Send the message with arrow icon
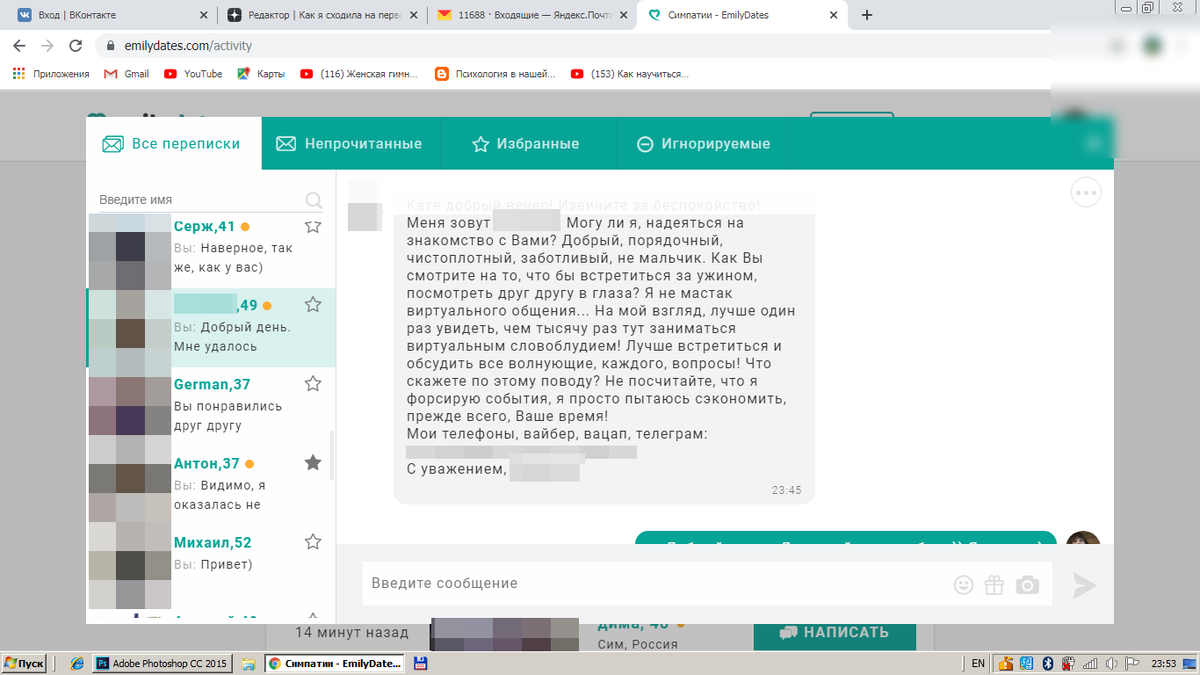Image resolution: width=1200 pixels, height=675 pixels. coord(1084,585)
